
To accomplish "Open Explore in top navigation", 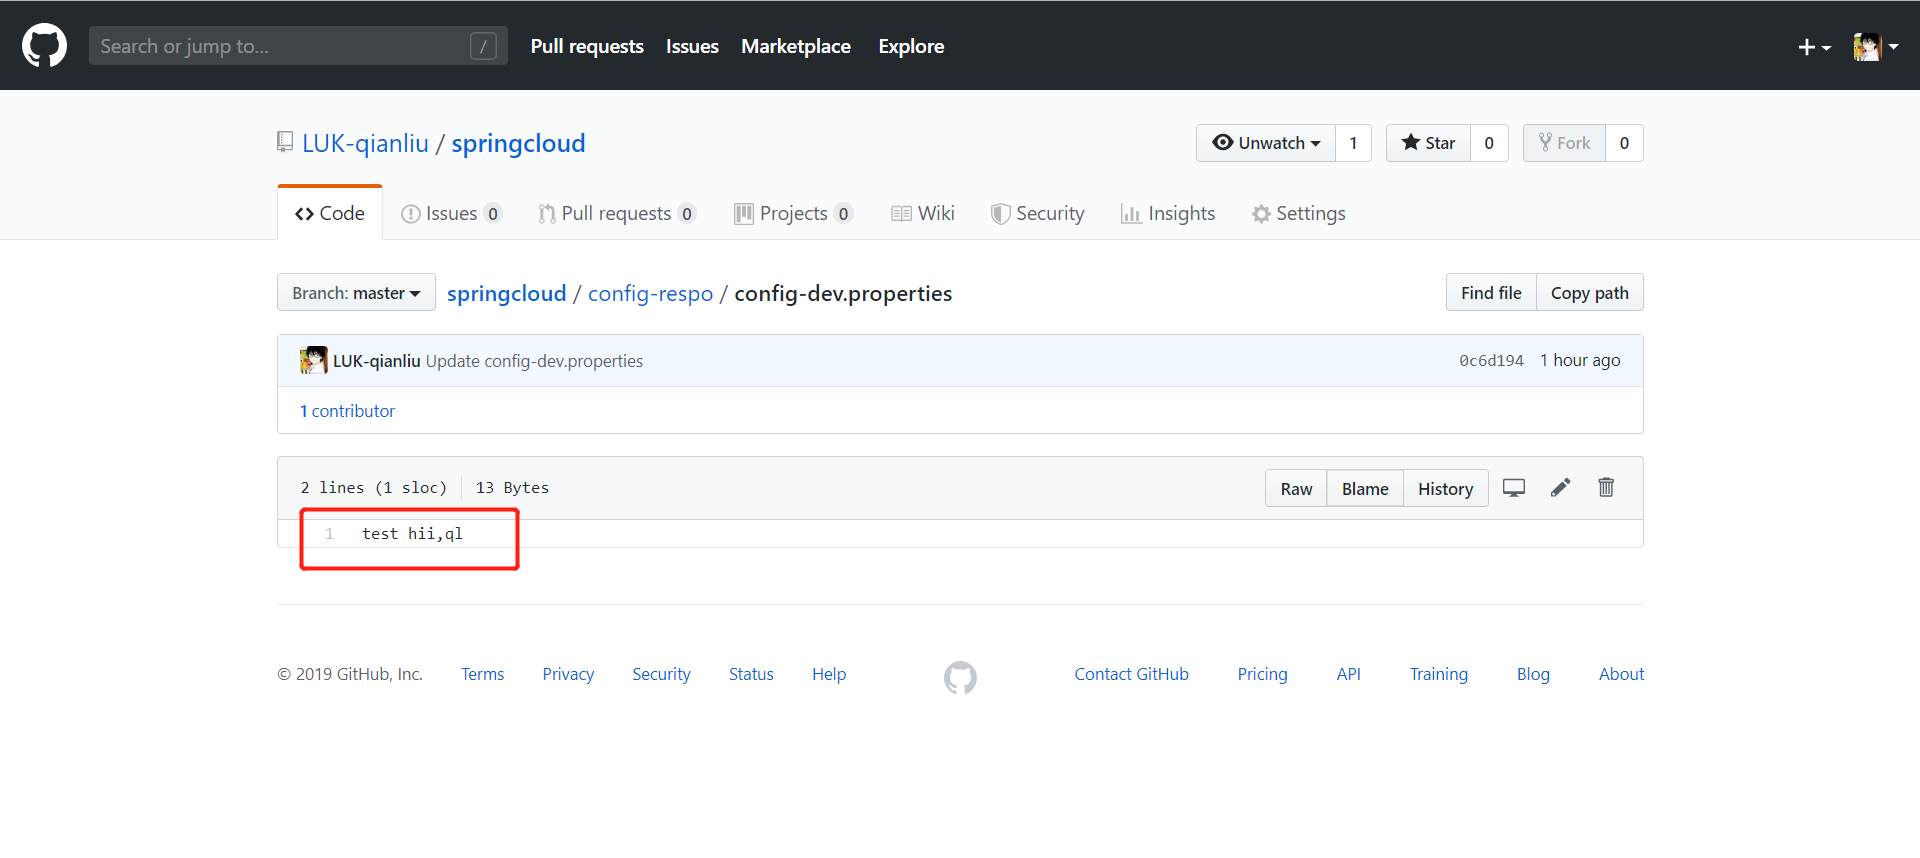I will coord(911,46).
